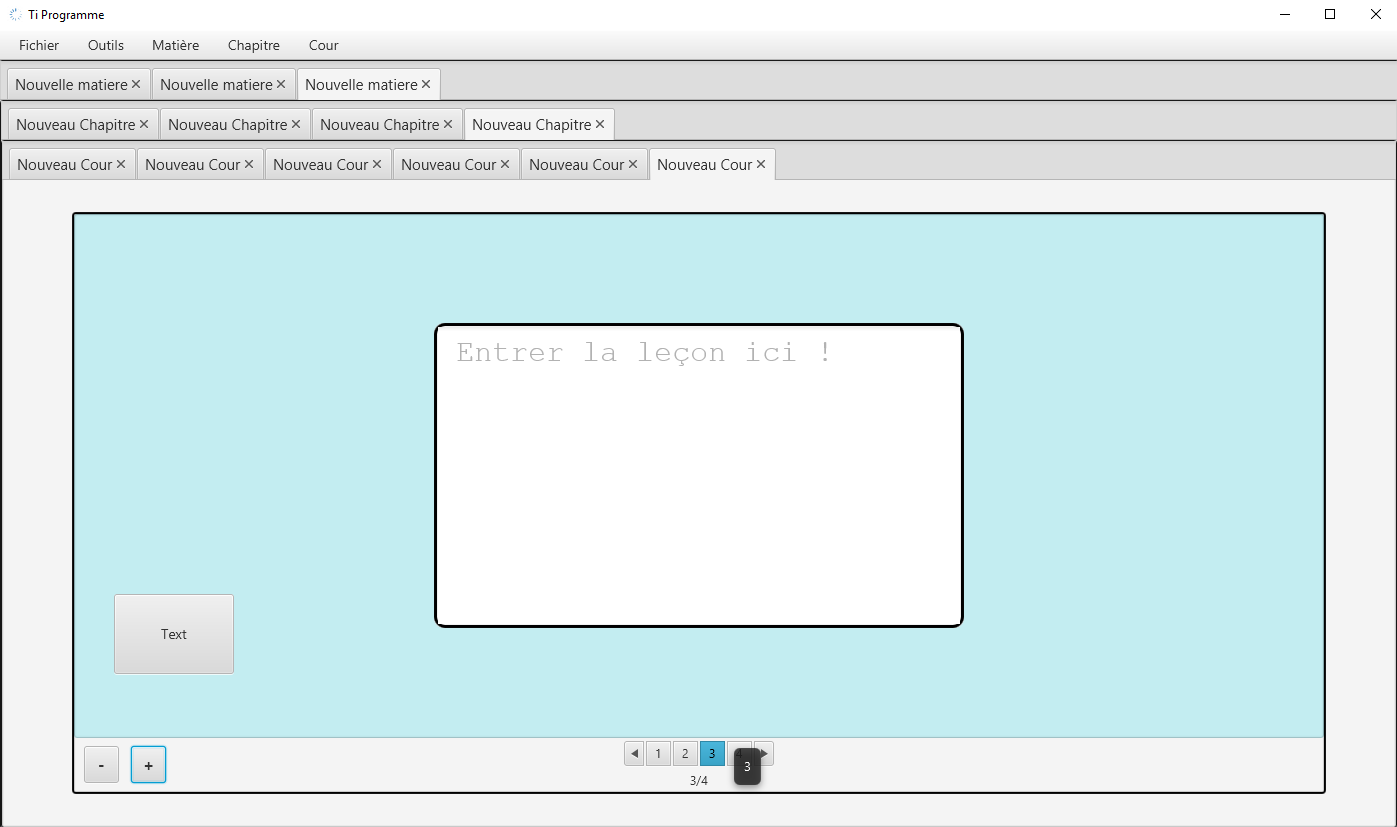
Task: Close the third Nouveau Cour tab
Action: tap(377, 165)
